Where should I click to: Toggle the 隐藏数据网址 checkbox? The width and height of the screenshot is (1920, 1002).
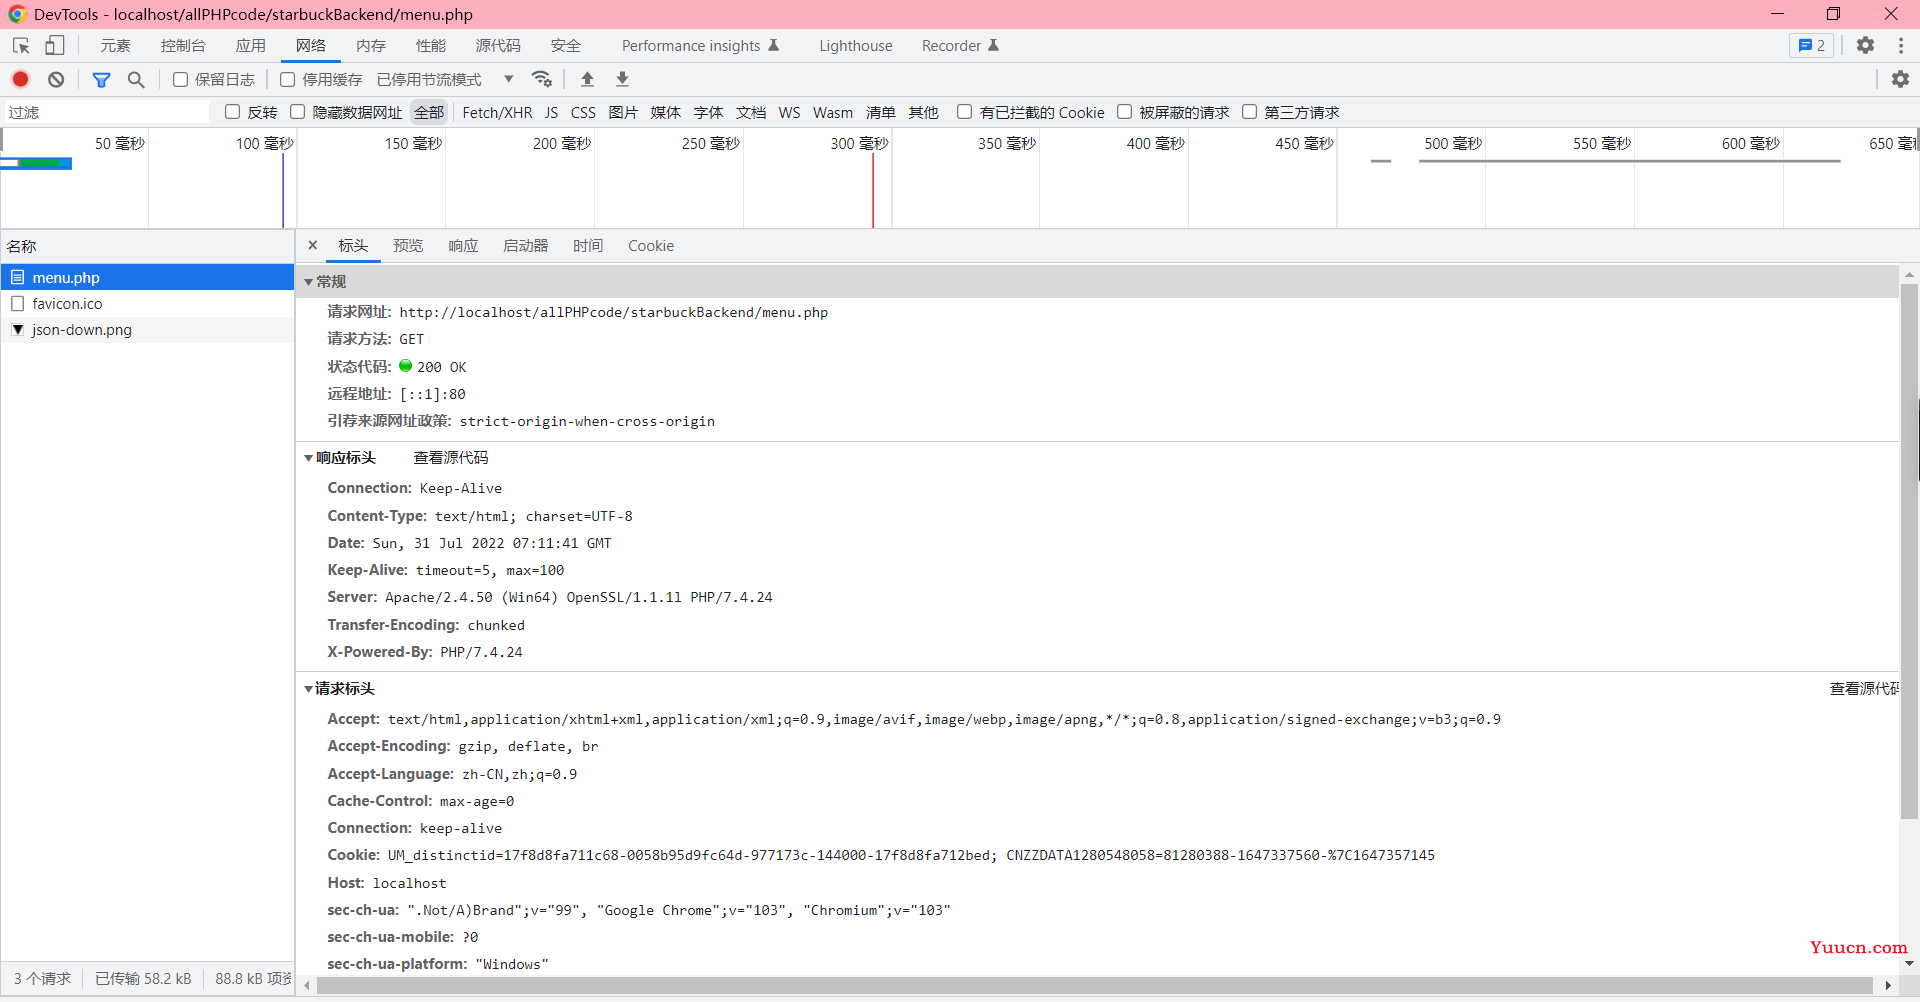coord(298,112)
